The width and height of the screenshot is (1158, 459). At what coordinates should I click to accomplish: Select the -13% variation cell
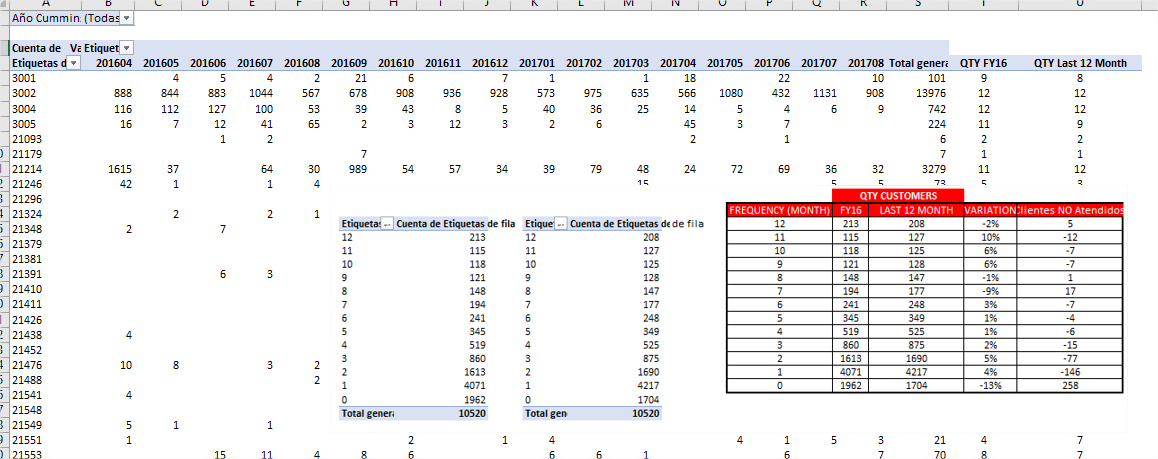(x=990, y=385)
